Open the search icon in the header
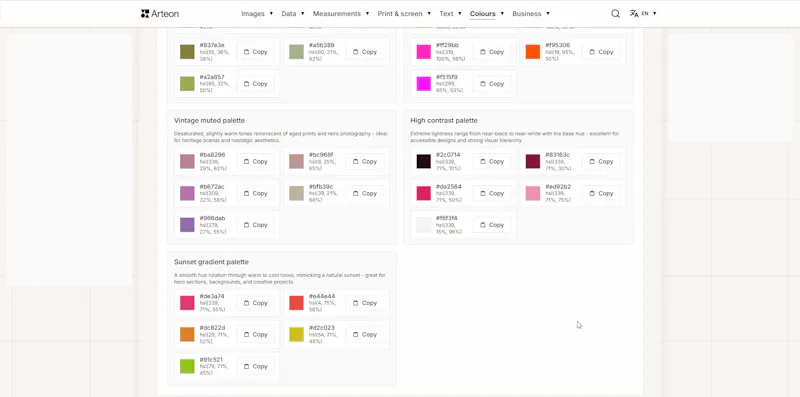Image resolution: width=800 pixels, height=397 pixels. (615, 14)
